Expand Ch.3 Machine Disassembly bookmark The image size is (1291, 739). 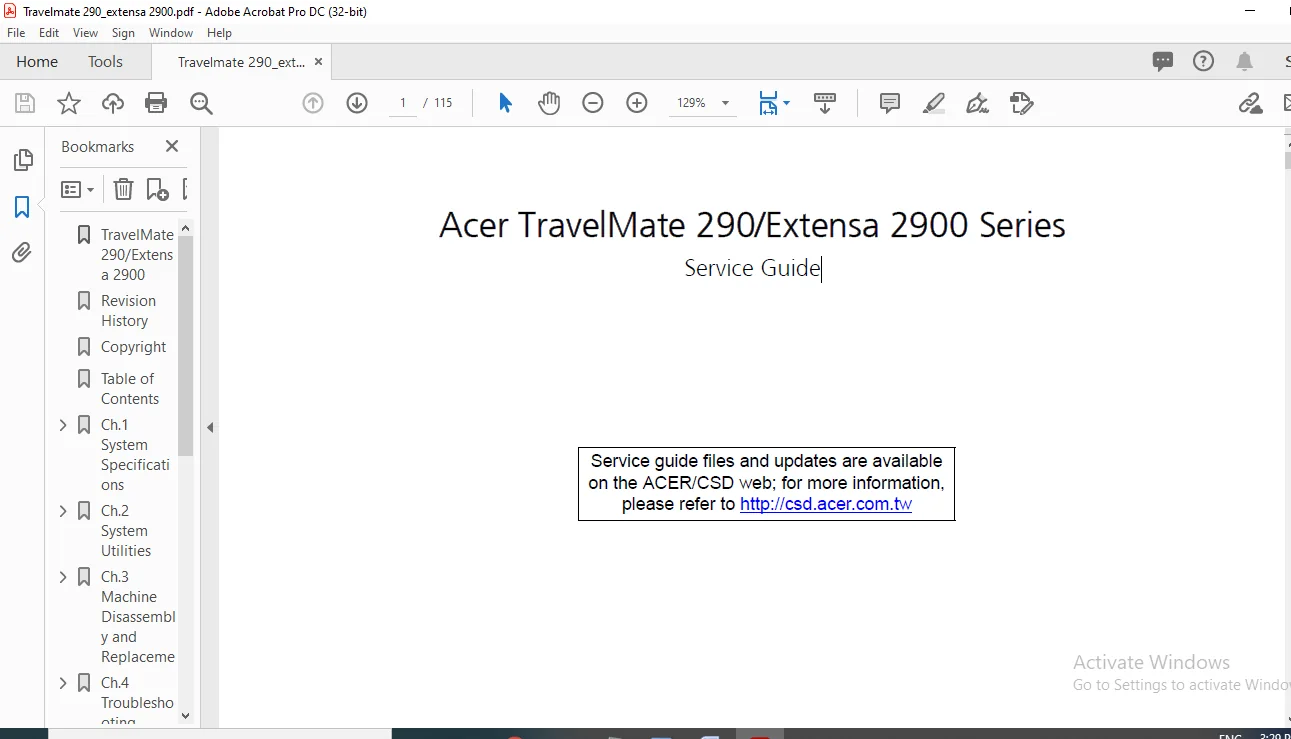tap(63, 577)
